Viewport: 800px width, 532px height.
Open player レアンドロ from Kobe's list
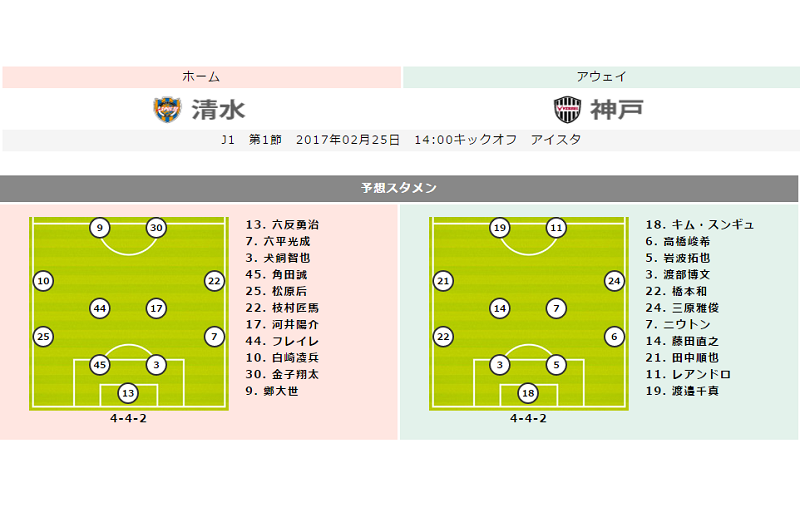coord(689,373)
